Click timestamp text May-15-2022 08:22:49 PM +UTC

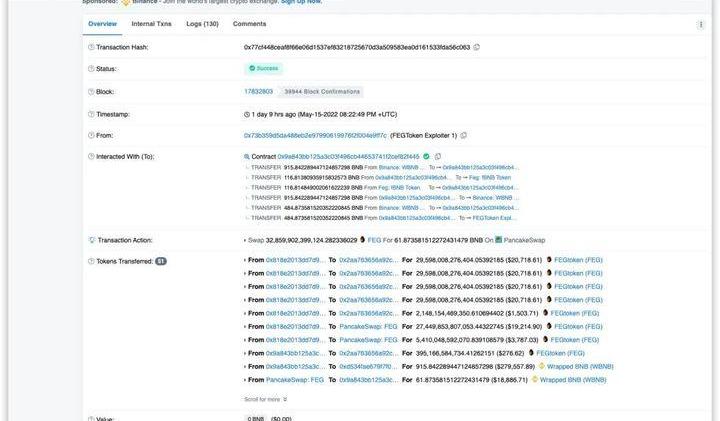point(348,114)
